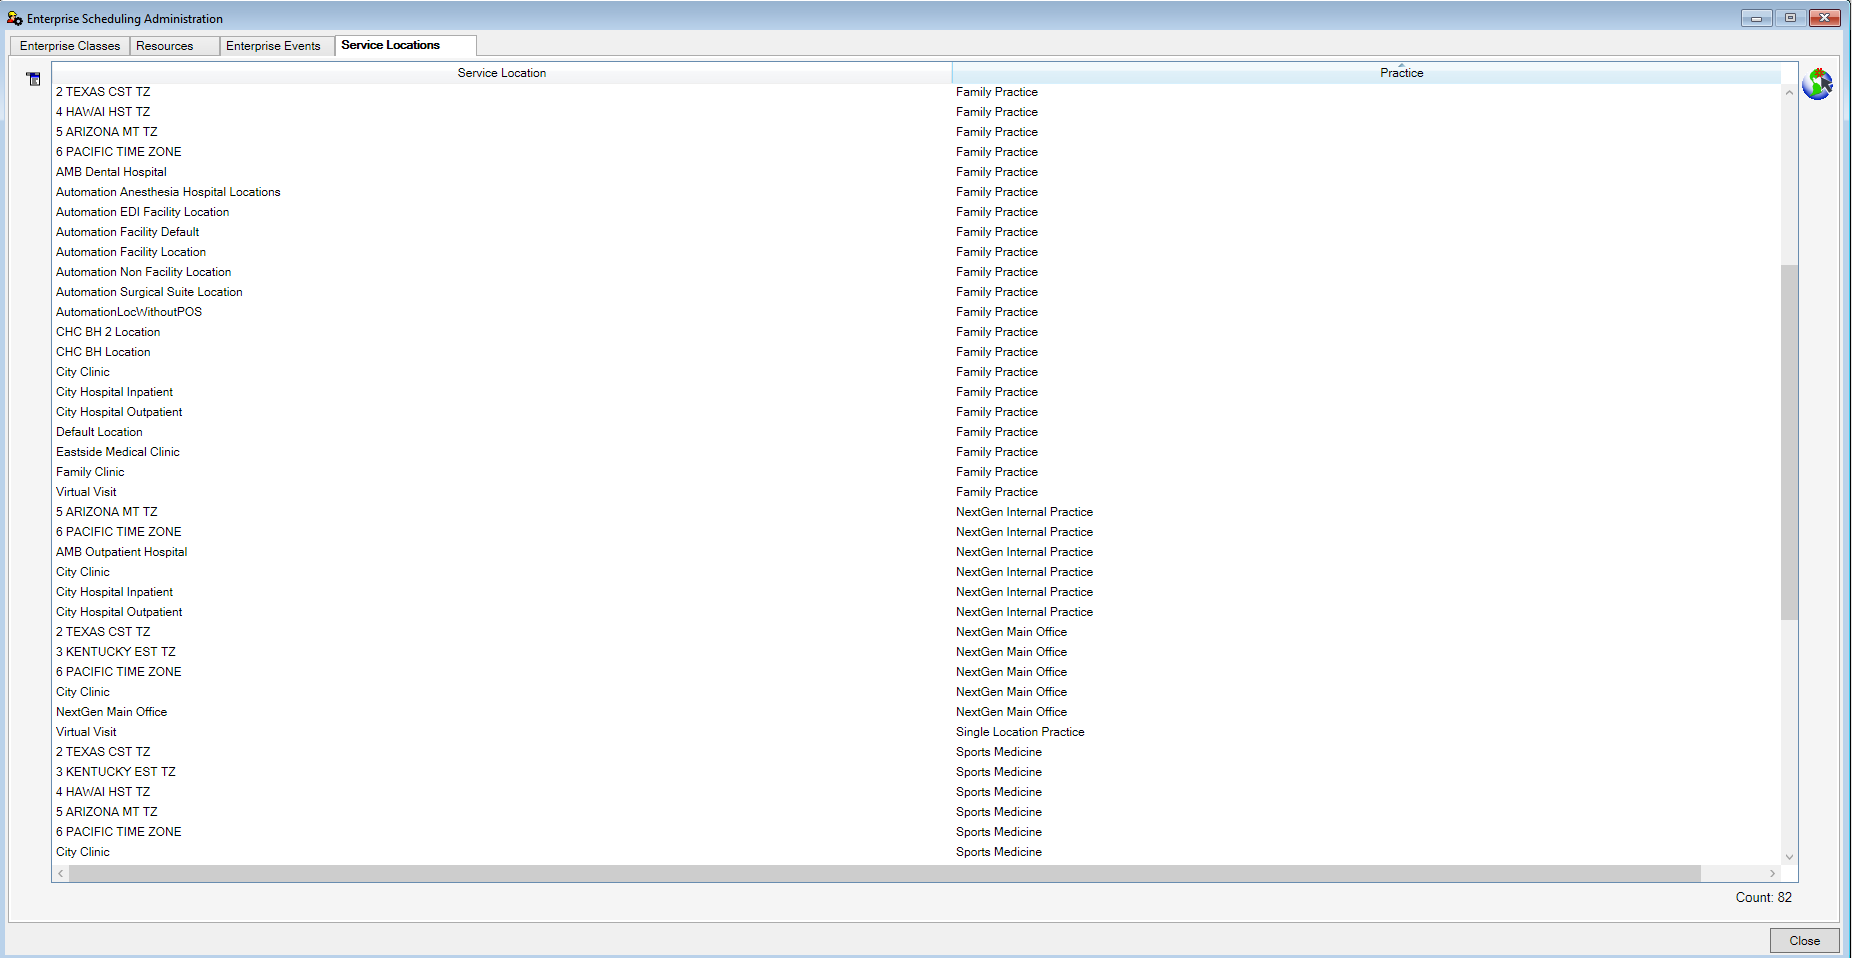Select 5 ARIZONA MT TZ under Sports Medicine
The image size is (1853, 958).
click(917, 812)
